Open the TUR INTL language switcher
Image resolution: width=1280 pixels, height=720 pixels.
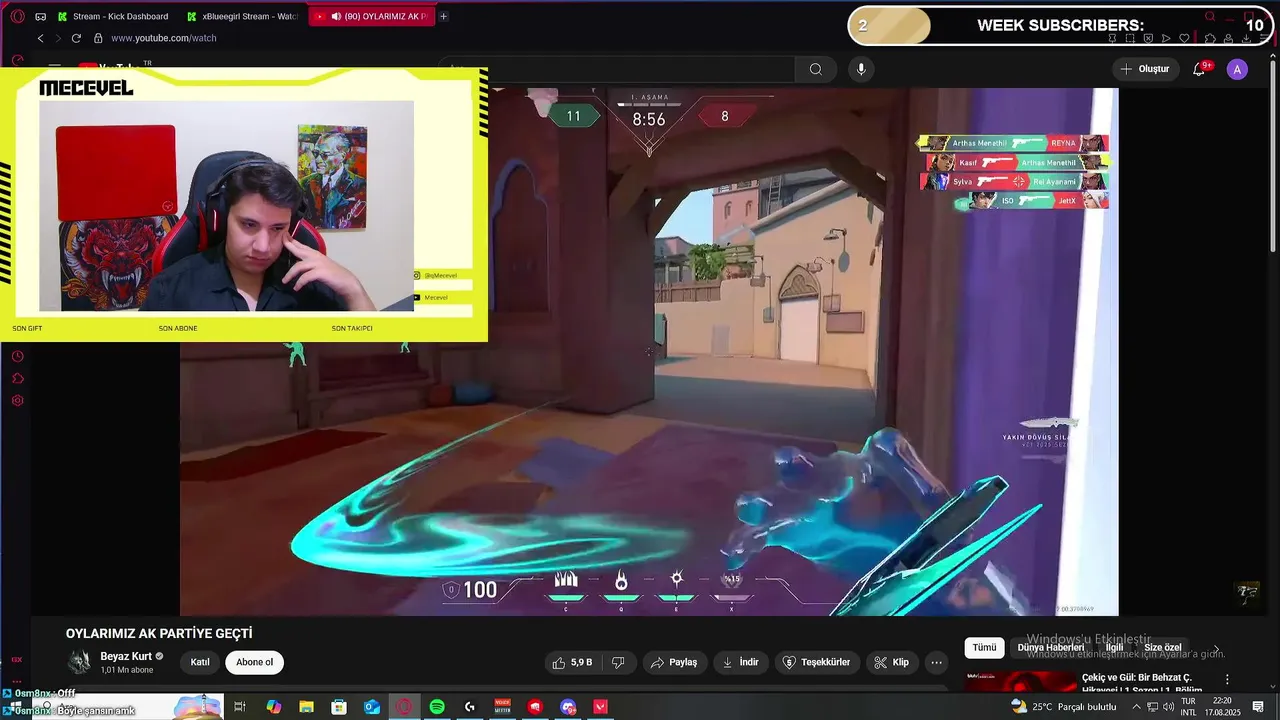pyautogui.click(x=1189, y=707)
